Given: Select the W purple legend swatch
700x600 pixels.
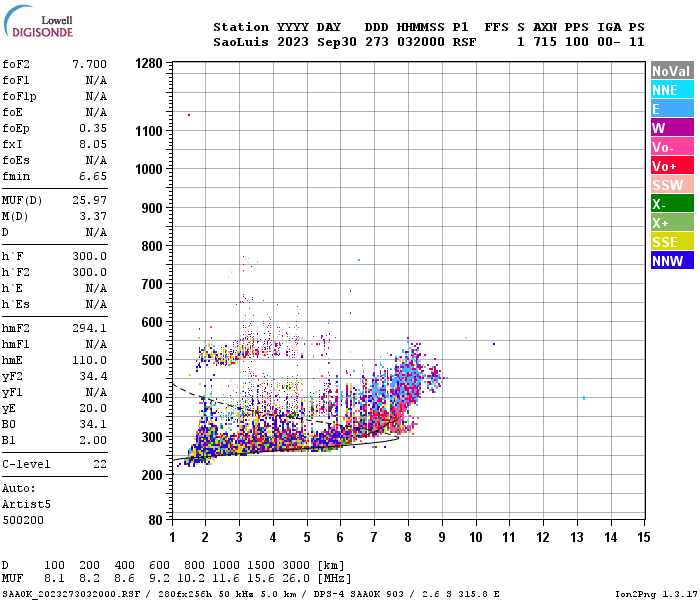Looking at the screenshot, I should pos(672,128).
